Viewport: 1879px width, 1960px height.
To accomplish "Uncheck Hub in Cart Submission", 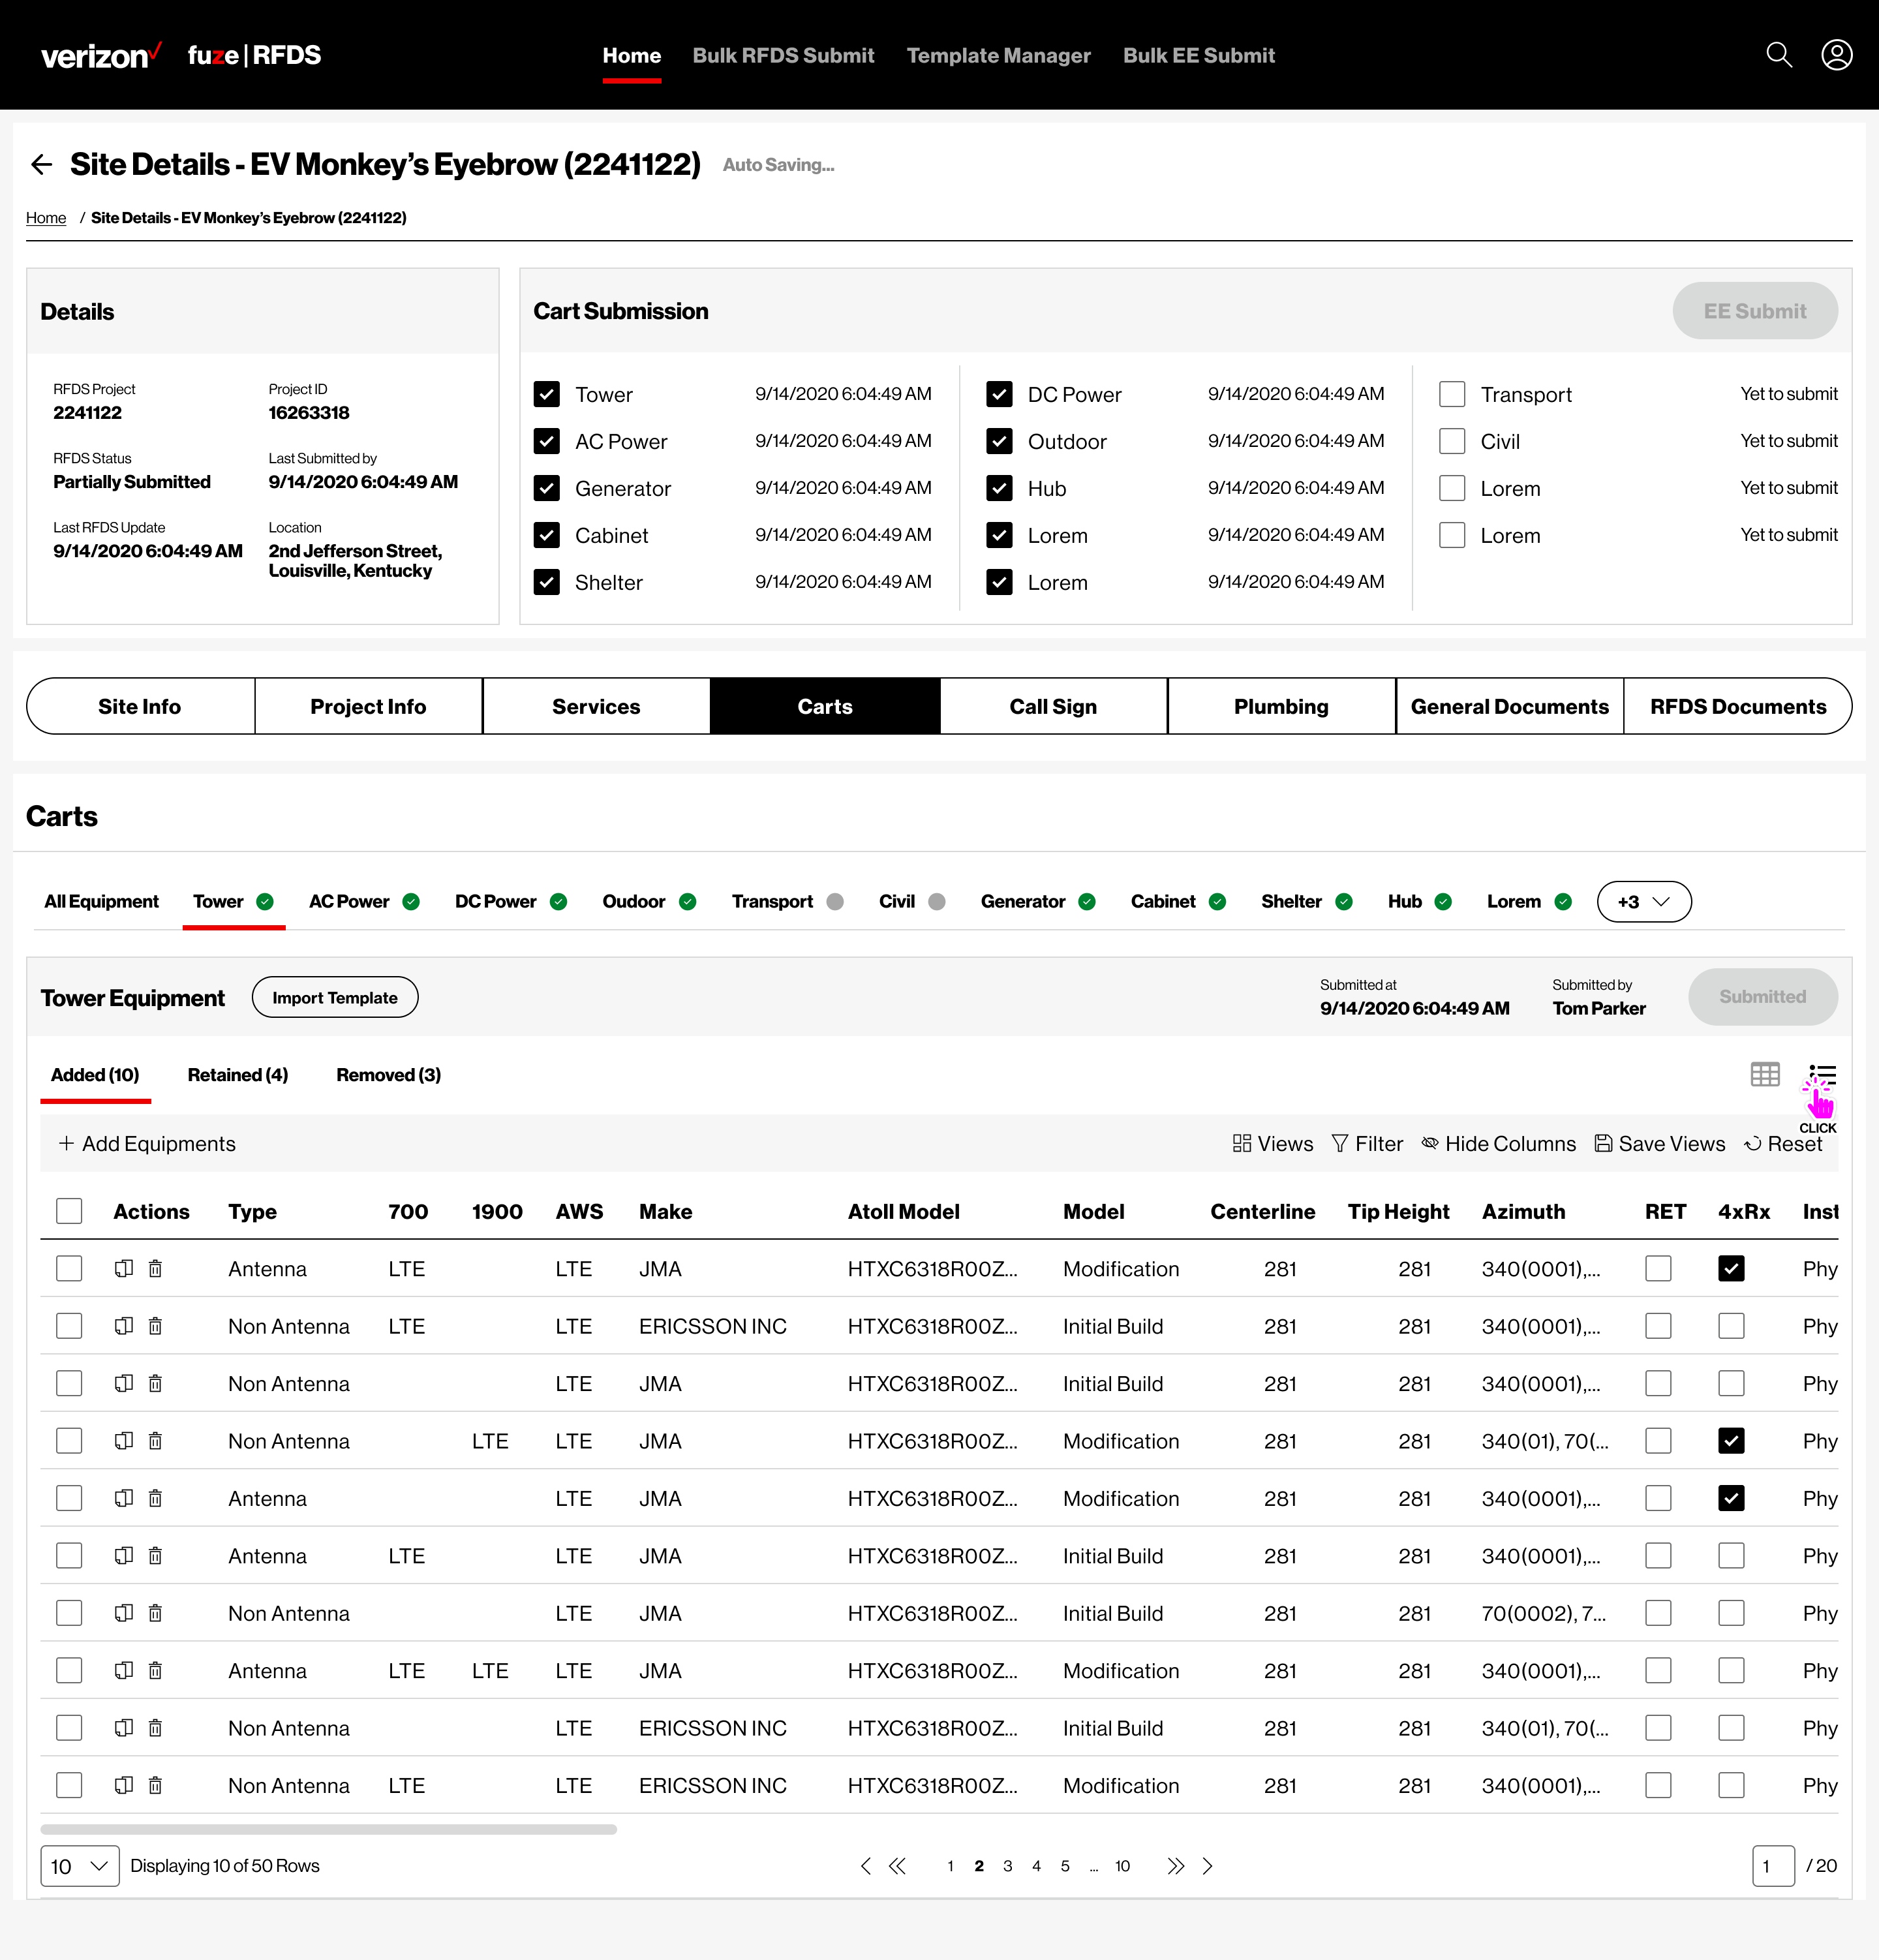I will (x=999, y=488).
